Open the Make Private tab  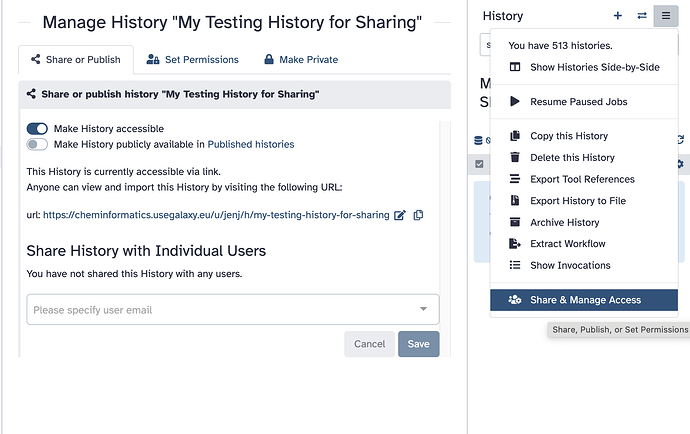click(x=301, y=59)
